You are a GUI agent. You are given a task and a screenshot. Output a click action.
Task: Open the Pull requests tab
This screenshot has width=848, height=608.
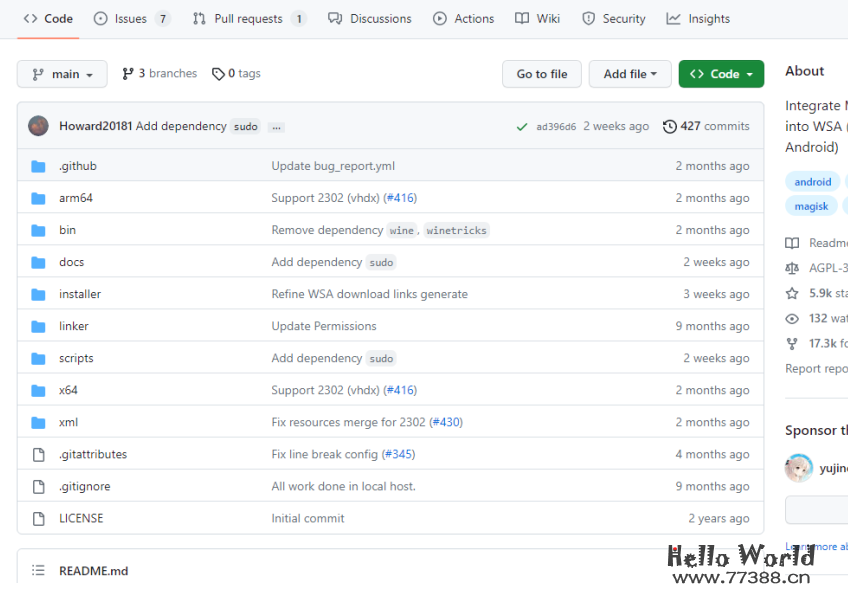point(249,19)
